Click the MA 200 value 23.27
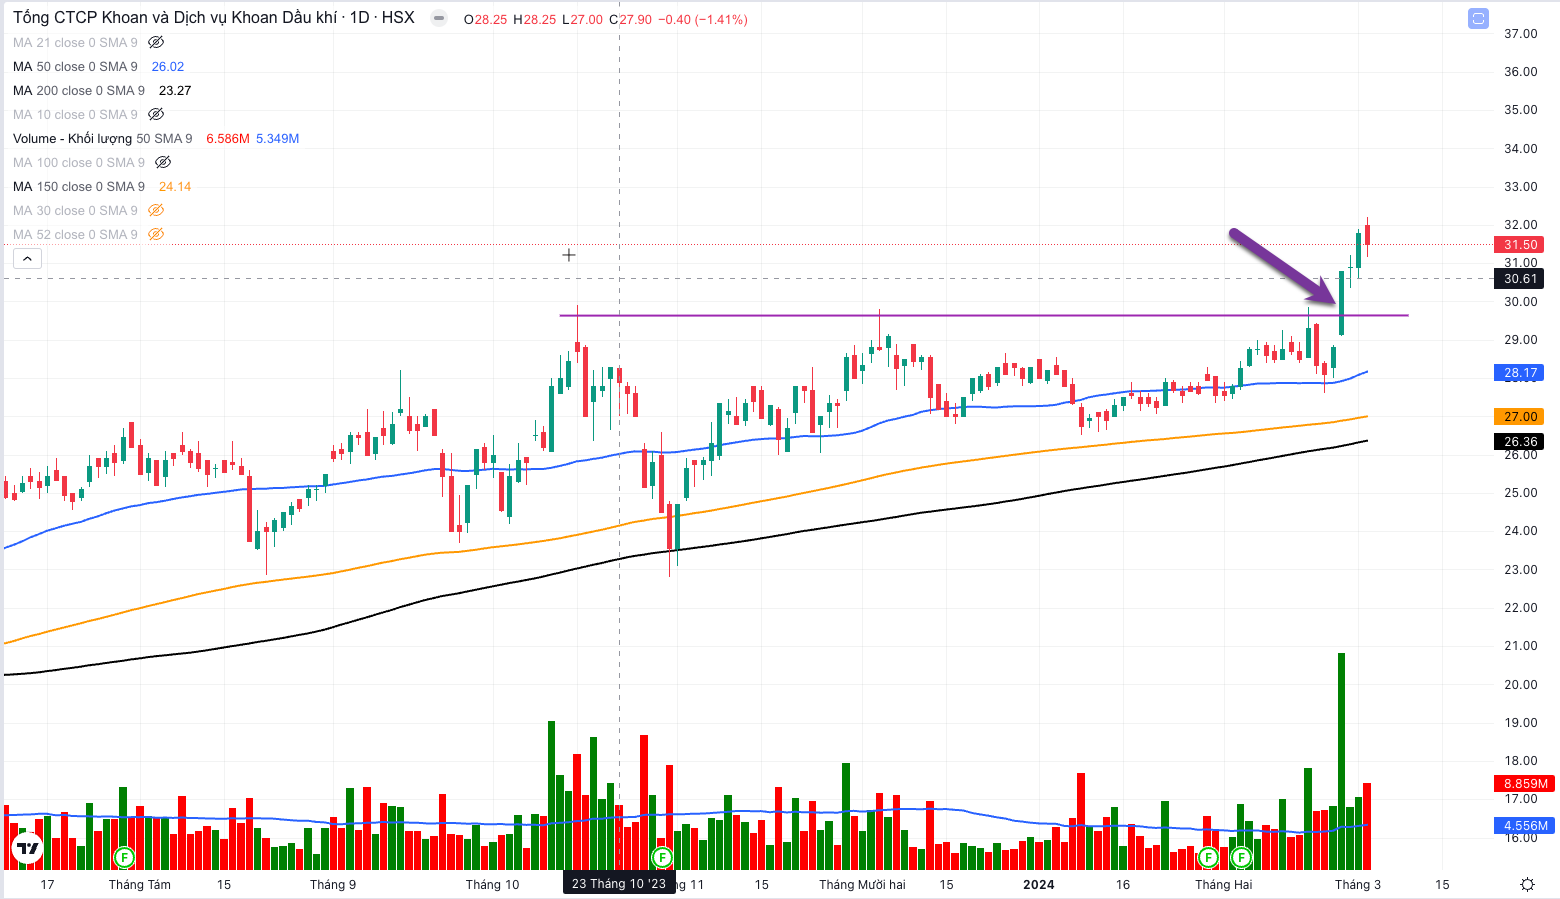This screenshot has width=1560, height=899. pos(175,90)
